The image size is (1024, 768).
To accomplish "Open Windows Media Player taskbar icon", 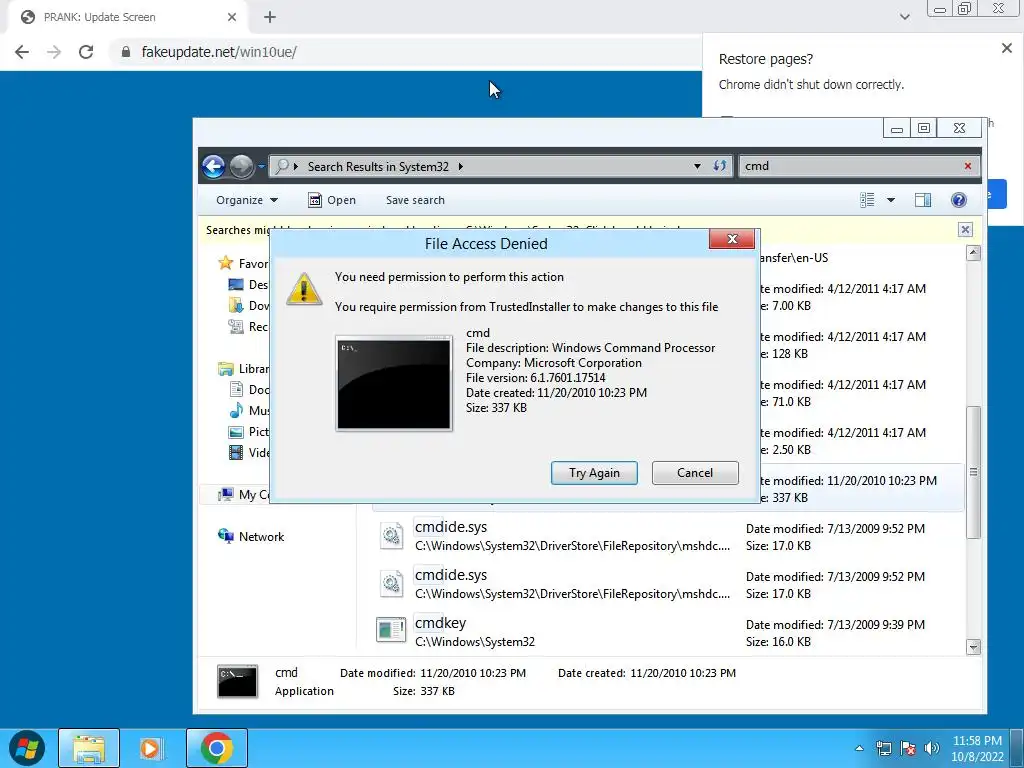I will 151,748.
